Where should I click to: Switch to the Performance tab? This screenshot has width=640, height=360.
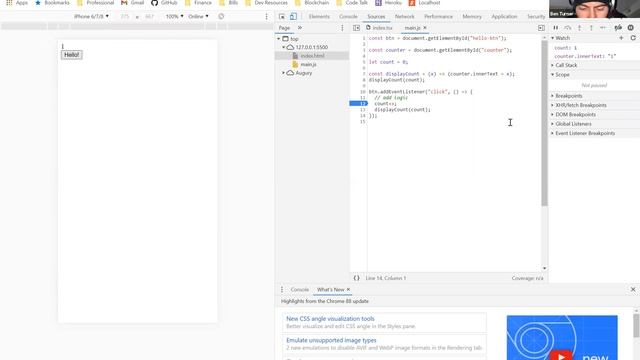click(x=438, y=16)
